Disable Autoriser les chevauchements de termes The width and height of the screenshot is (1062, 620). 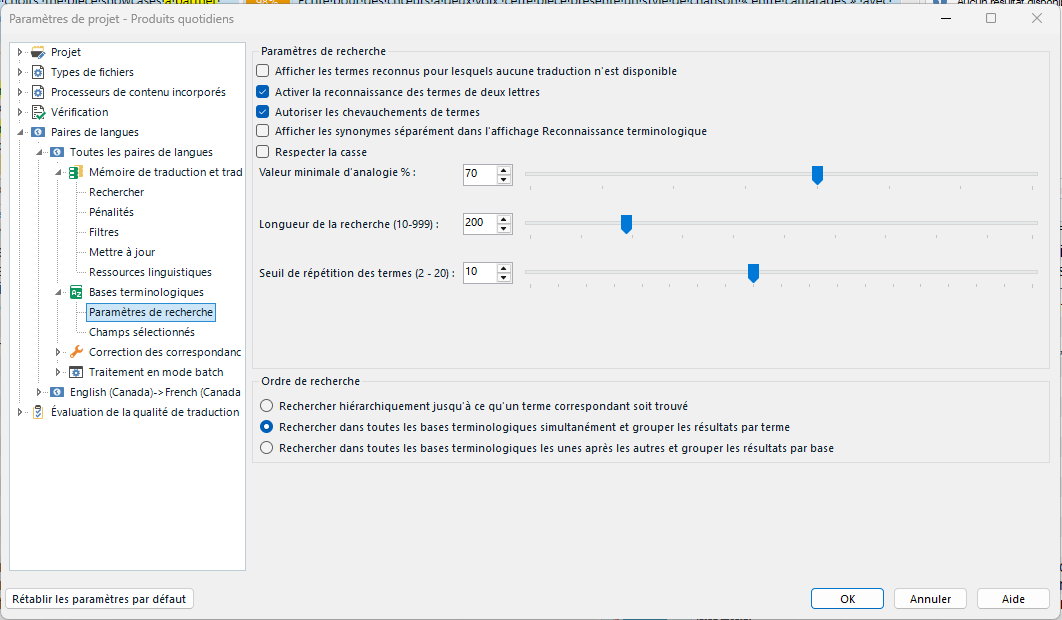pos(263,111)
